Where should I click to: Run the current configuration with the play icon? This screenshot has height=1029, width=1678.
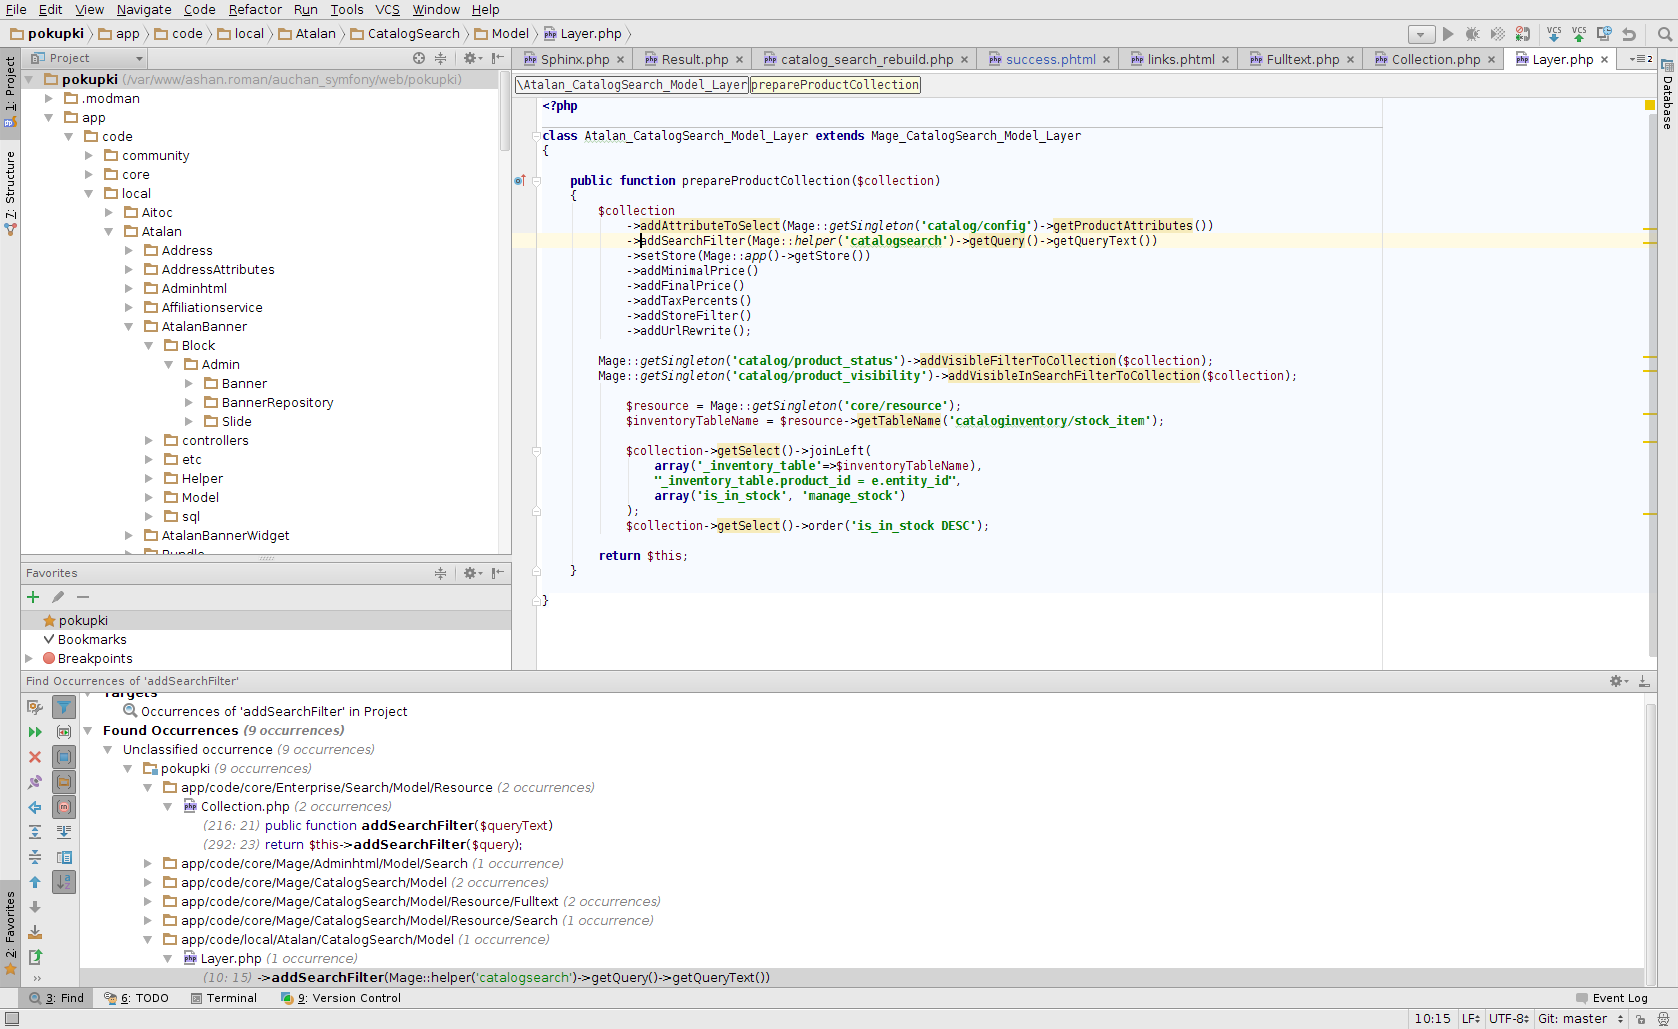1447,34
